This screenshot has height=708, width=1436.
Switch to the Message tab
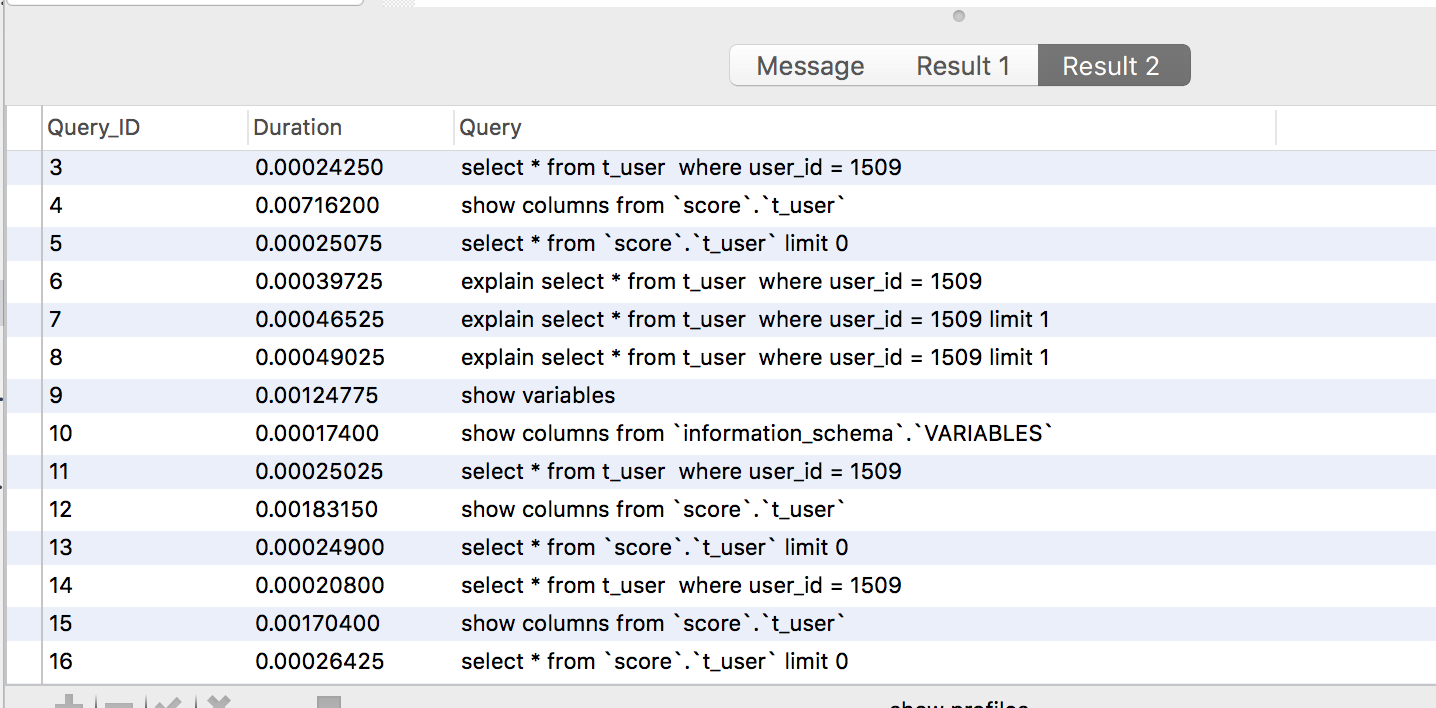[x=810, y=66]
